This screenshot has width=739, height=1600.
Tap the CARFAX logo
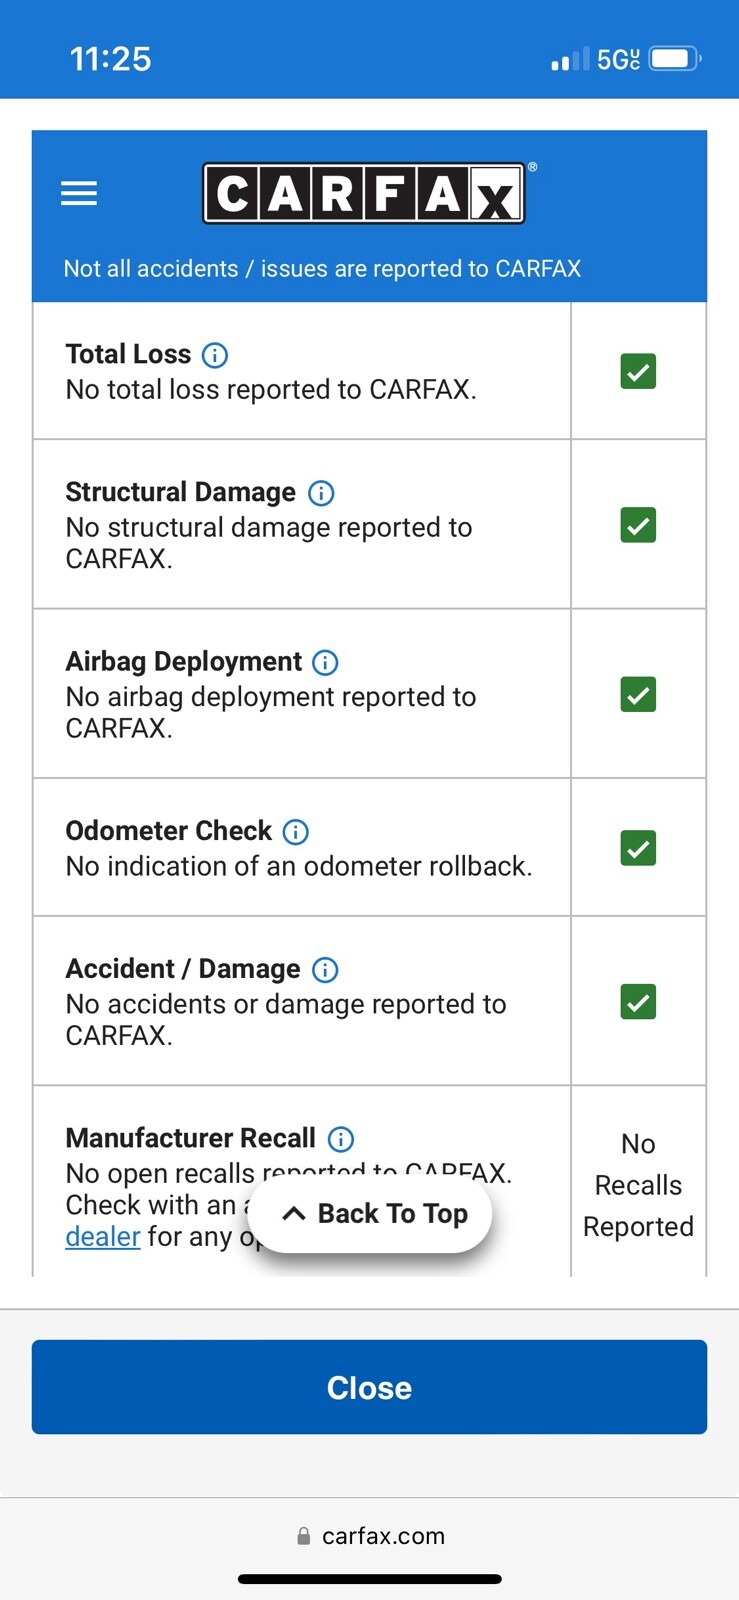(364, 193)
